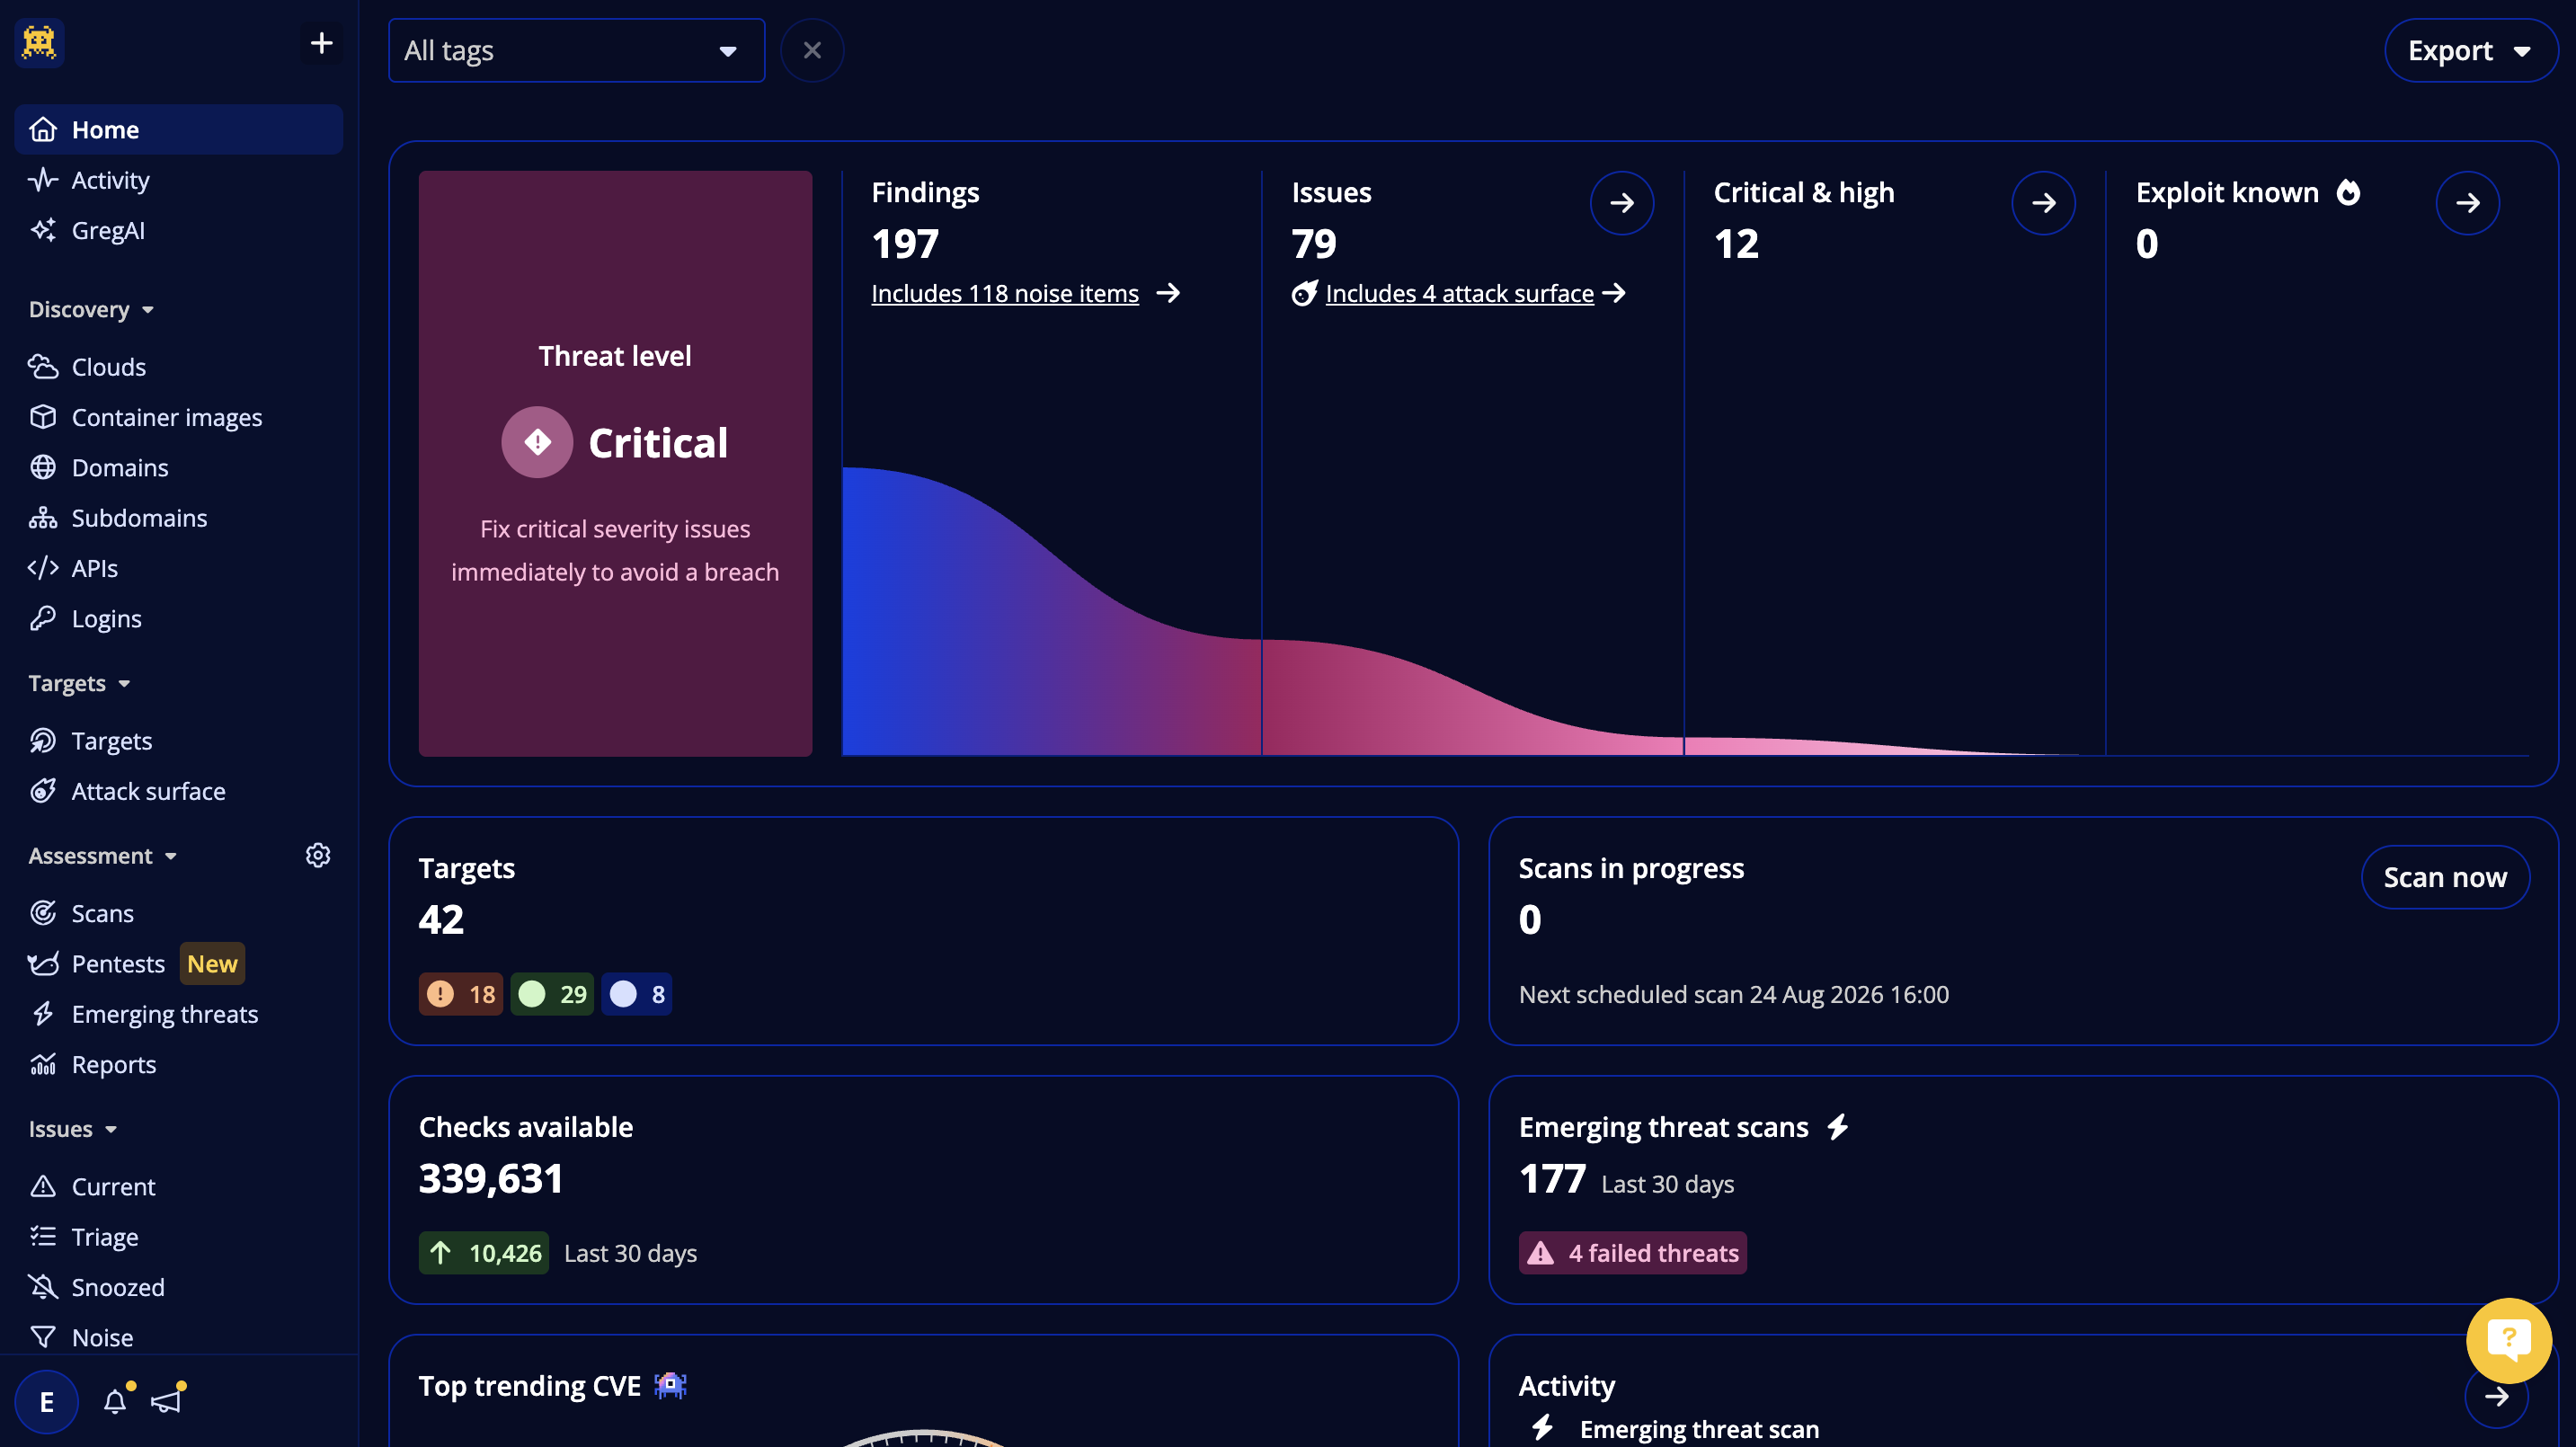Select Home in sidebar
The width and height of the screenshot is (2576, 1447).
tap(179, 130)
